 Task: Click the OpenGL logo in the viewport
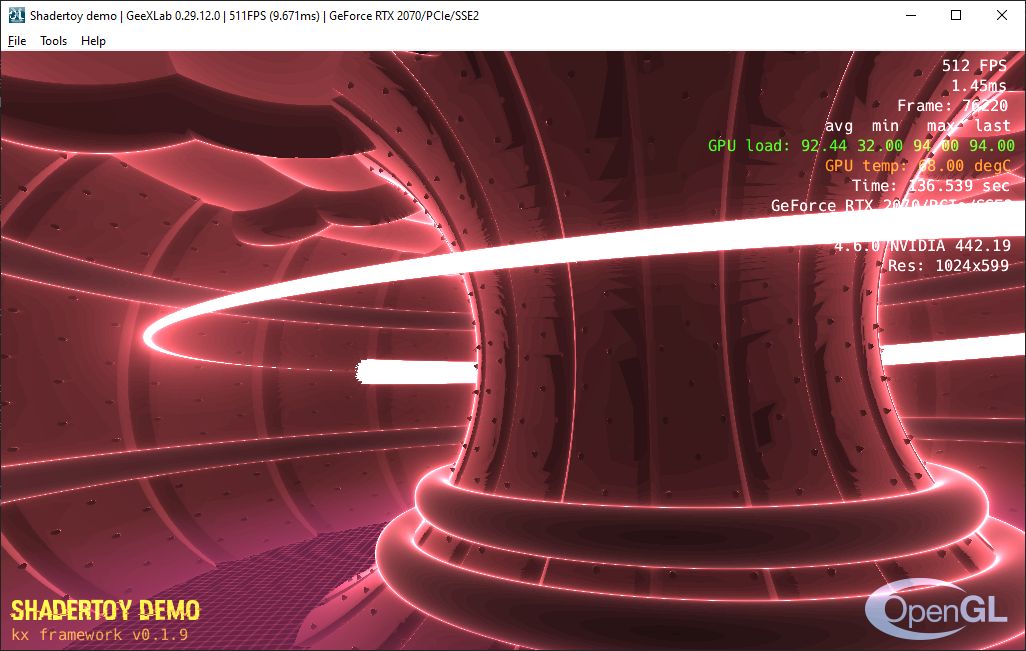[x=938, y=610]
